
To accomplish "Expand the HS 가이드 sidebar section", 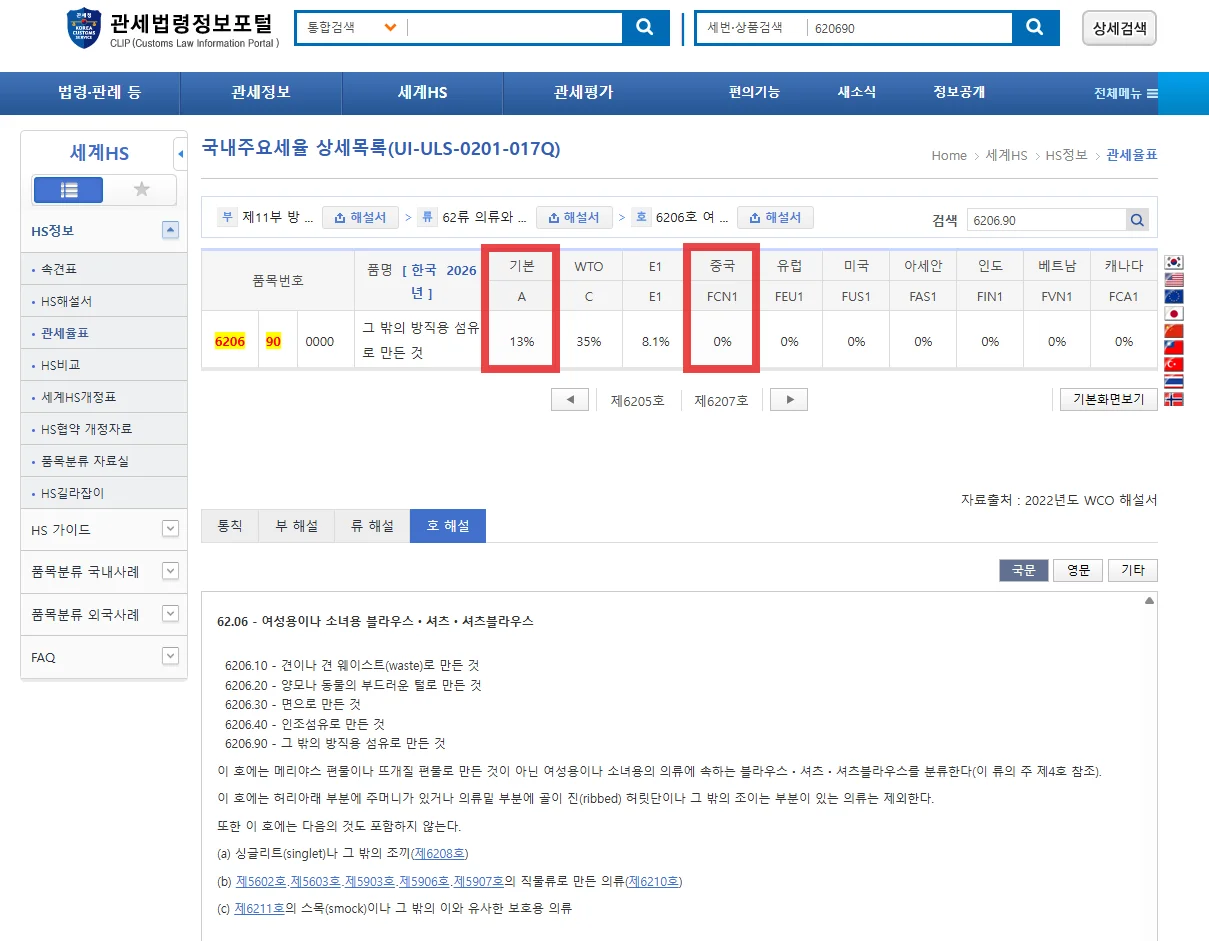I will click(170, 529).
